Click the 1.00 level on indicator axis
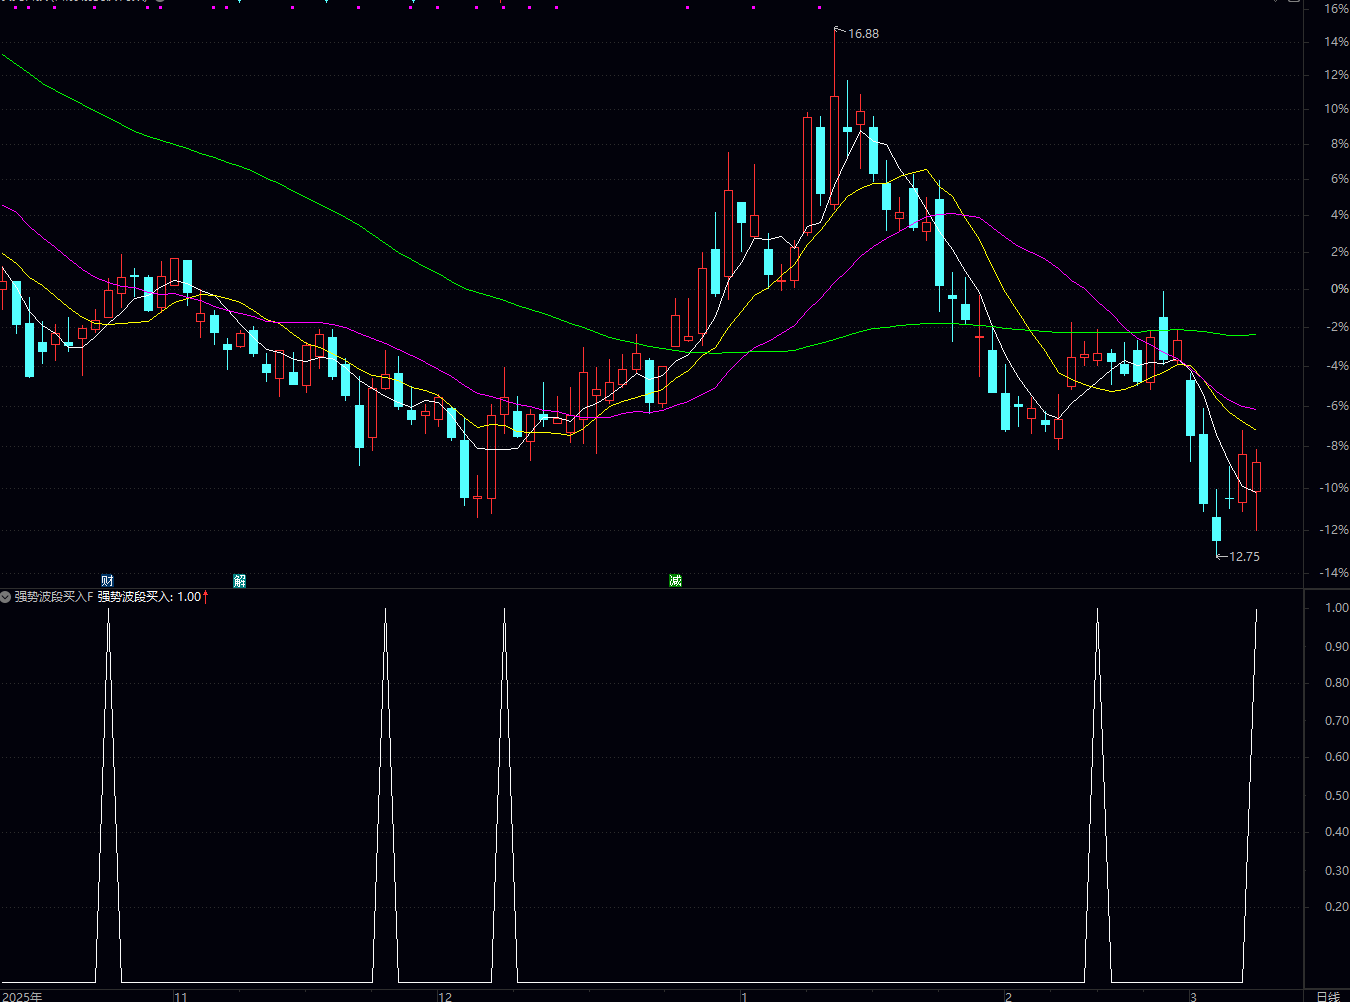The image size is (1350, 1002). point(1337,608)
